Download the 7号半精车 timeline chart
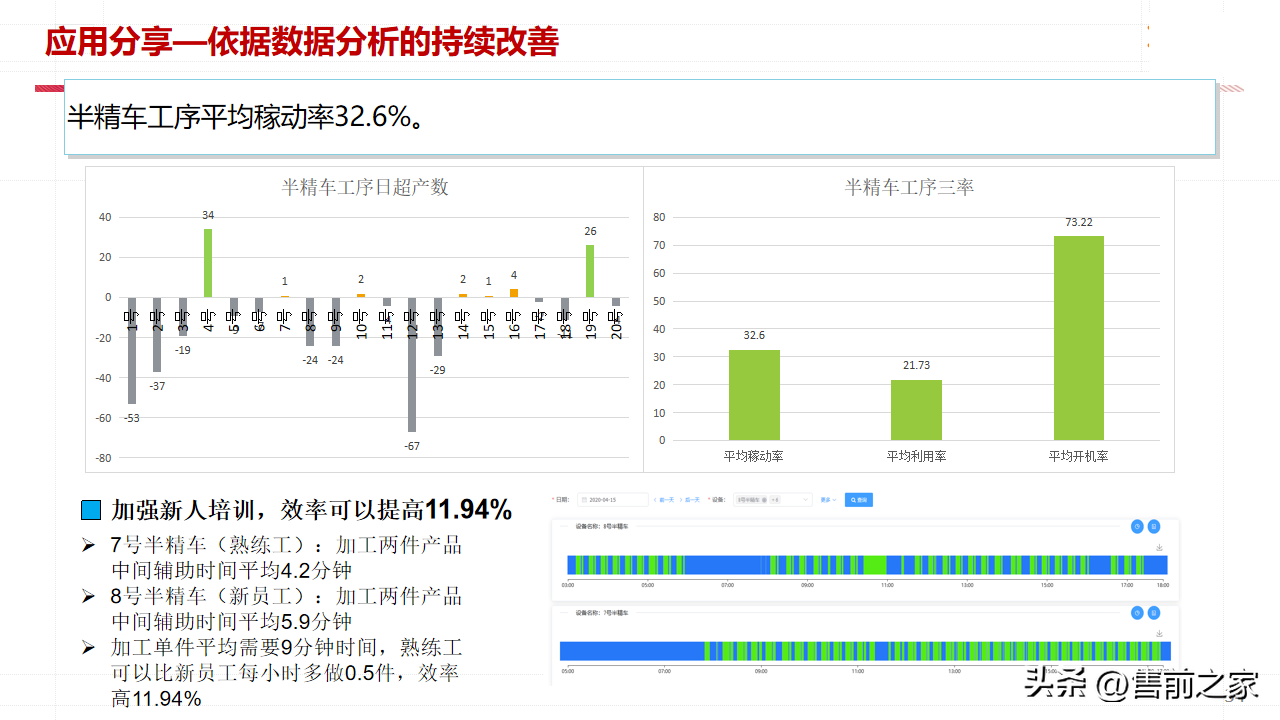This screenshot has height=720, width=1280. (1159, 633)
